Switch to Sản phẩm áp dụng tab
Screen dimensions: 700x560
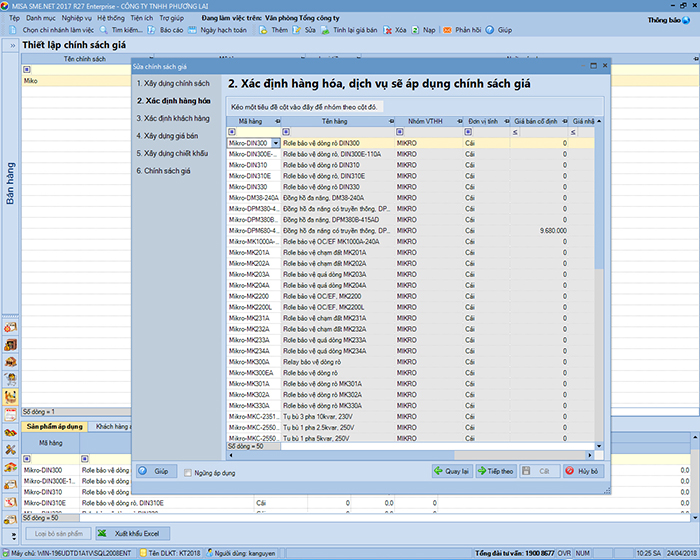[x=54, y=426]
